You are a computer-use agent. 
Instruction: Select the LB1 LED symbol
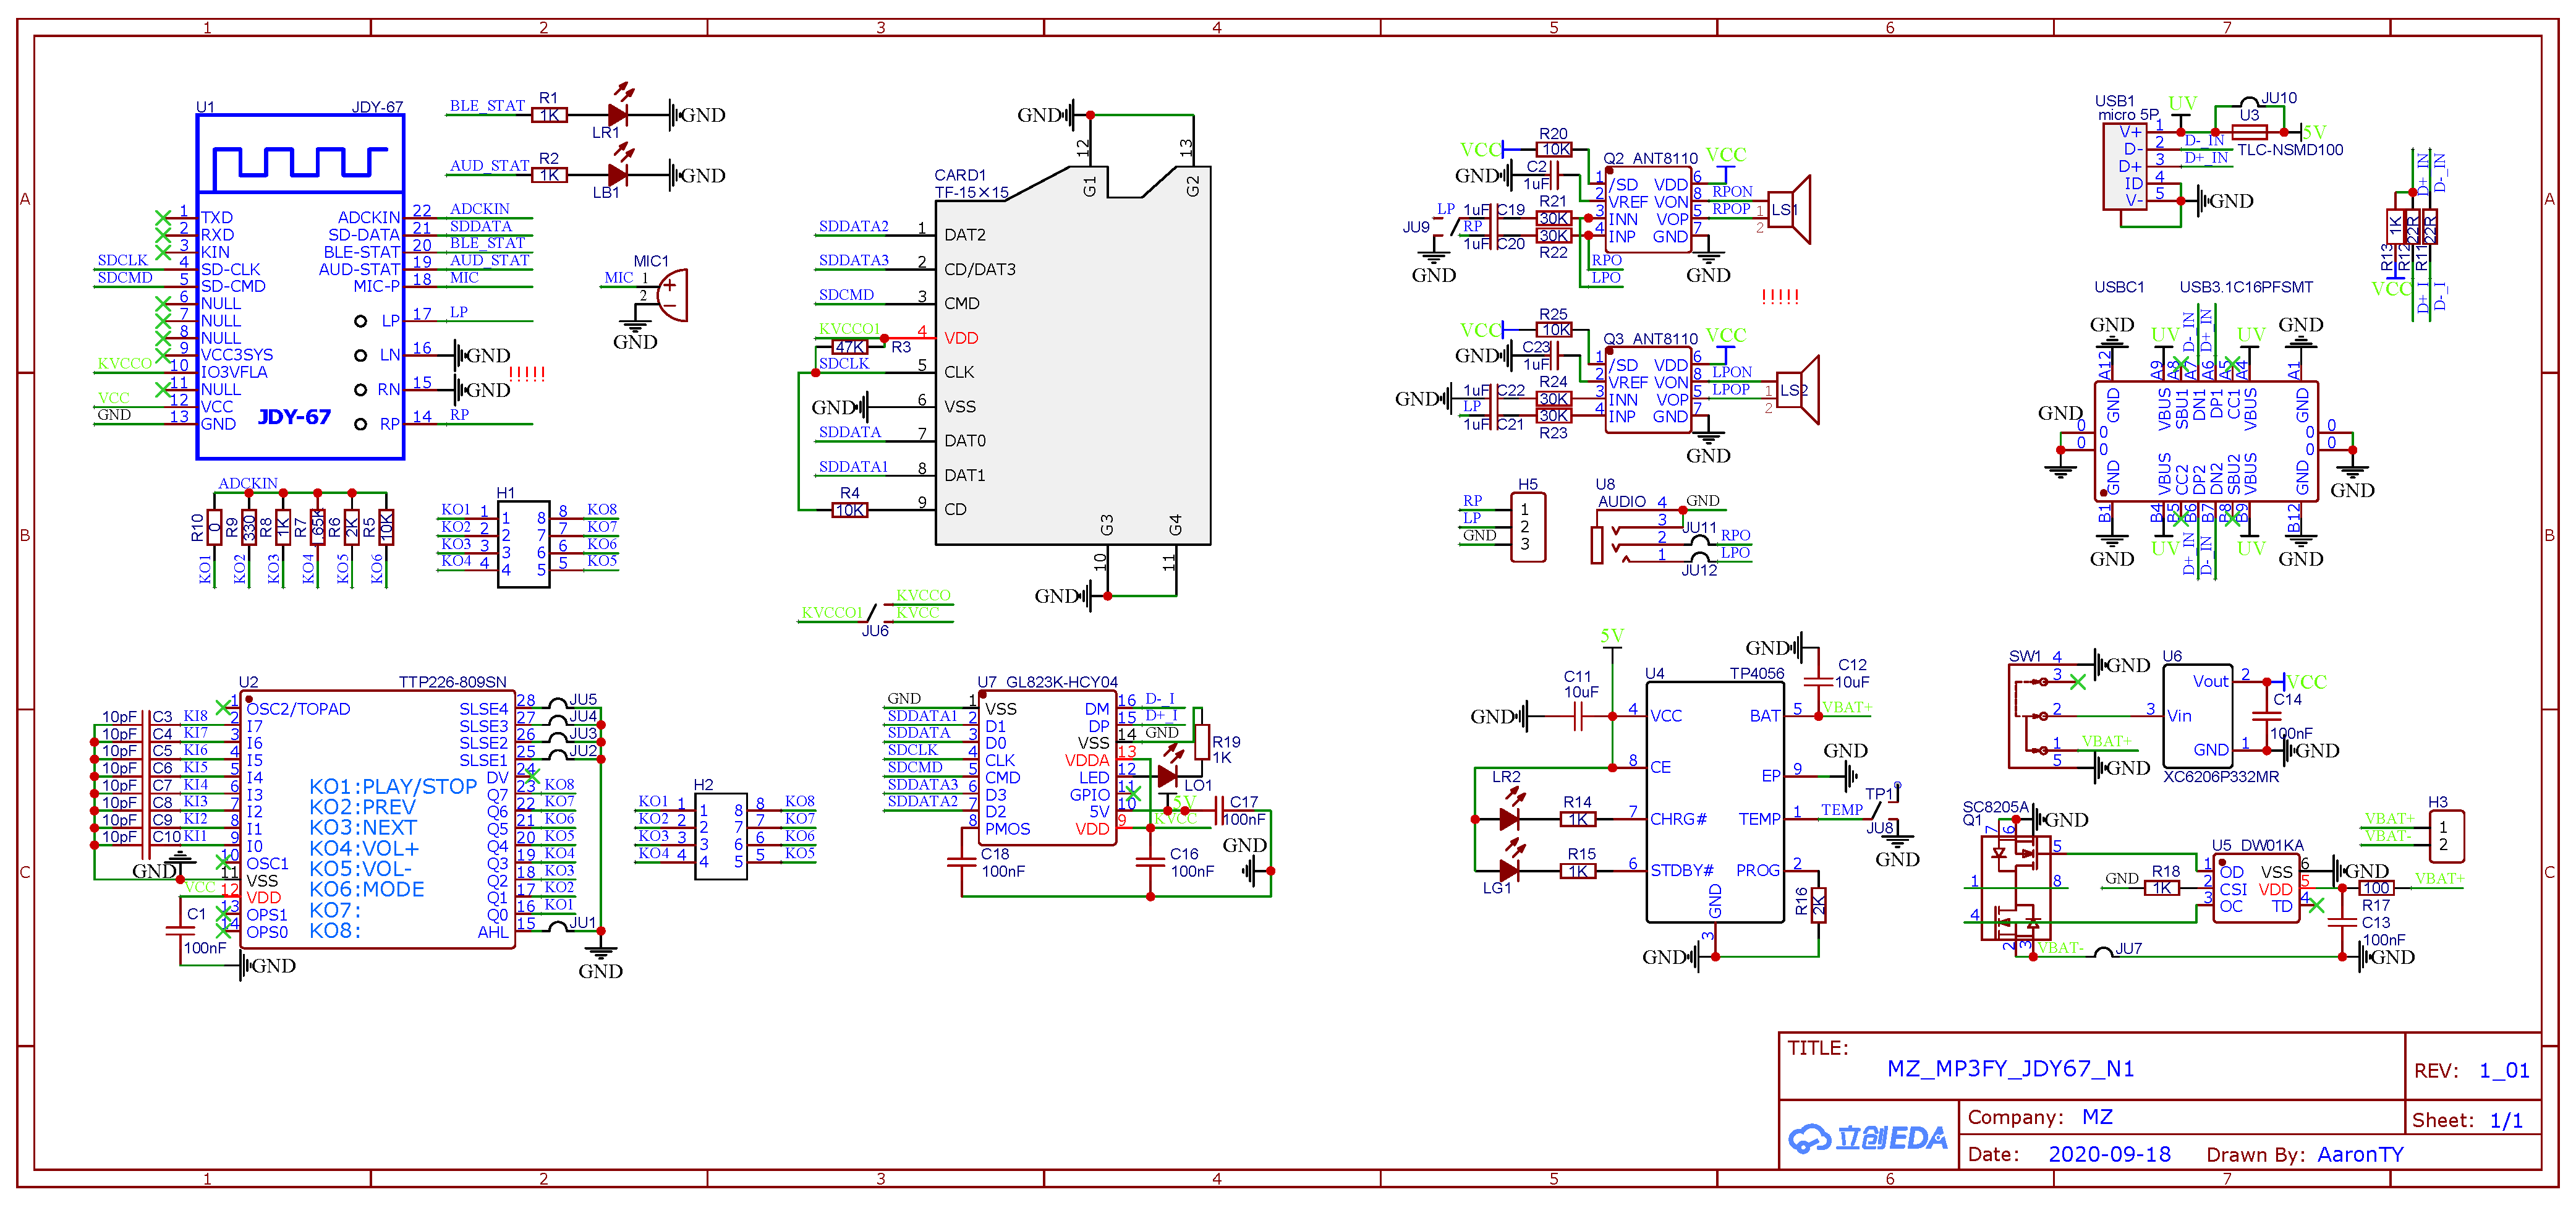click(617, 175)
